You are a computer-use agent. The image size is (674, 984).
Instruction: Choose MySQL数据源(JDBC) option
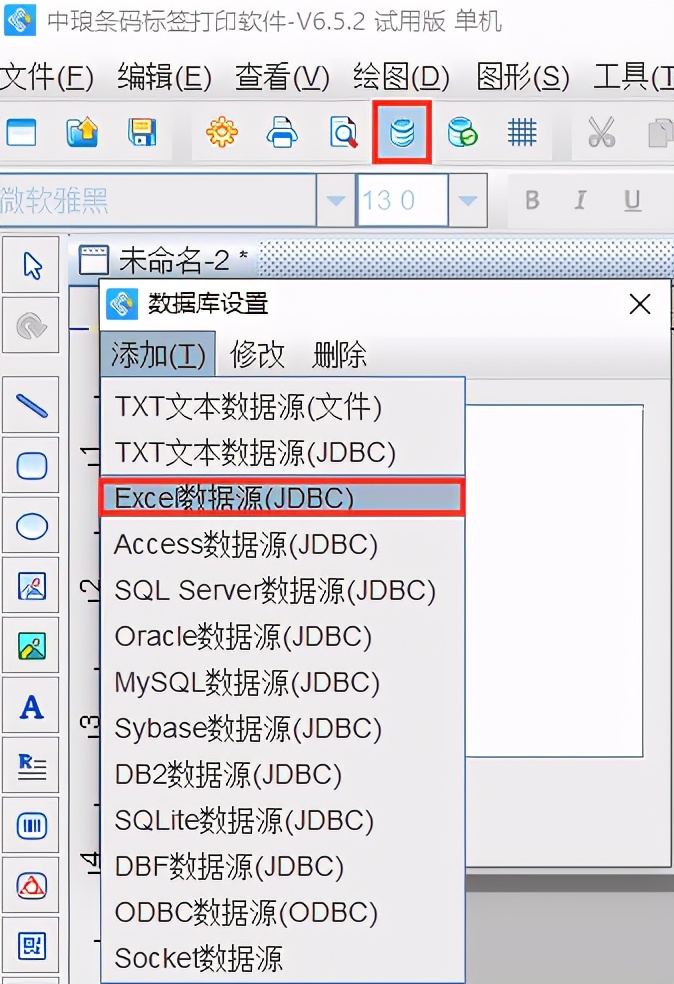pyautogui.click(x=282, y=682)
